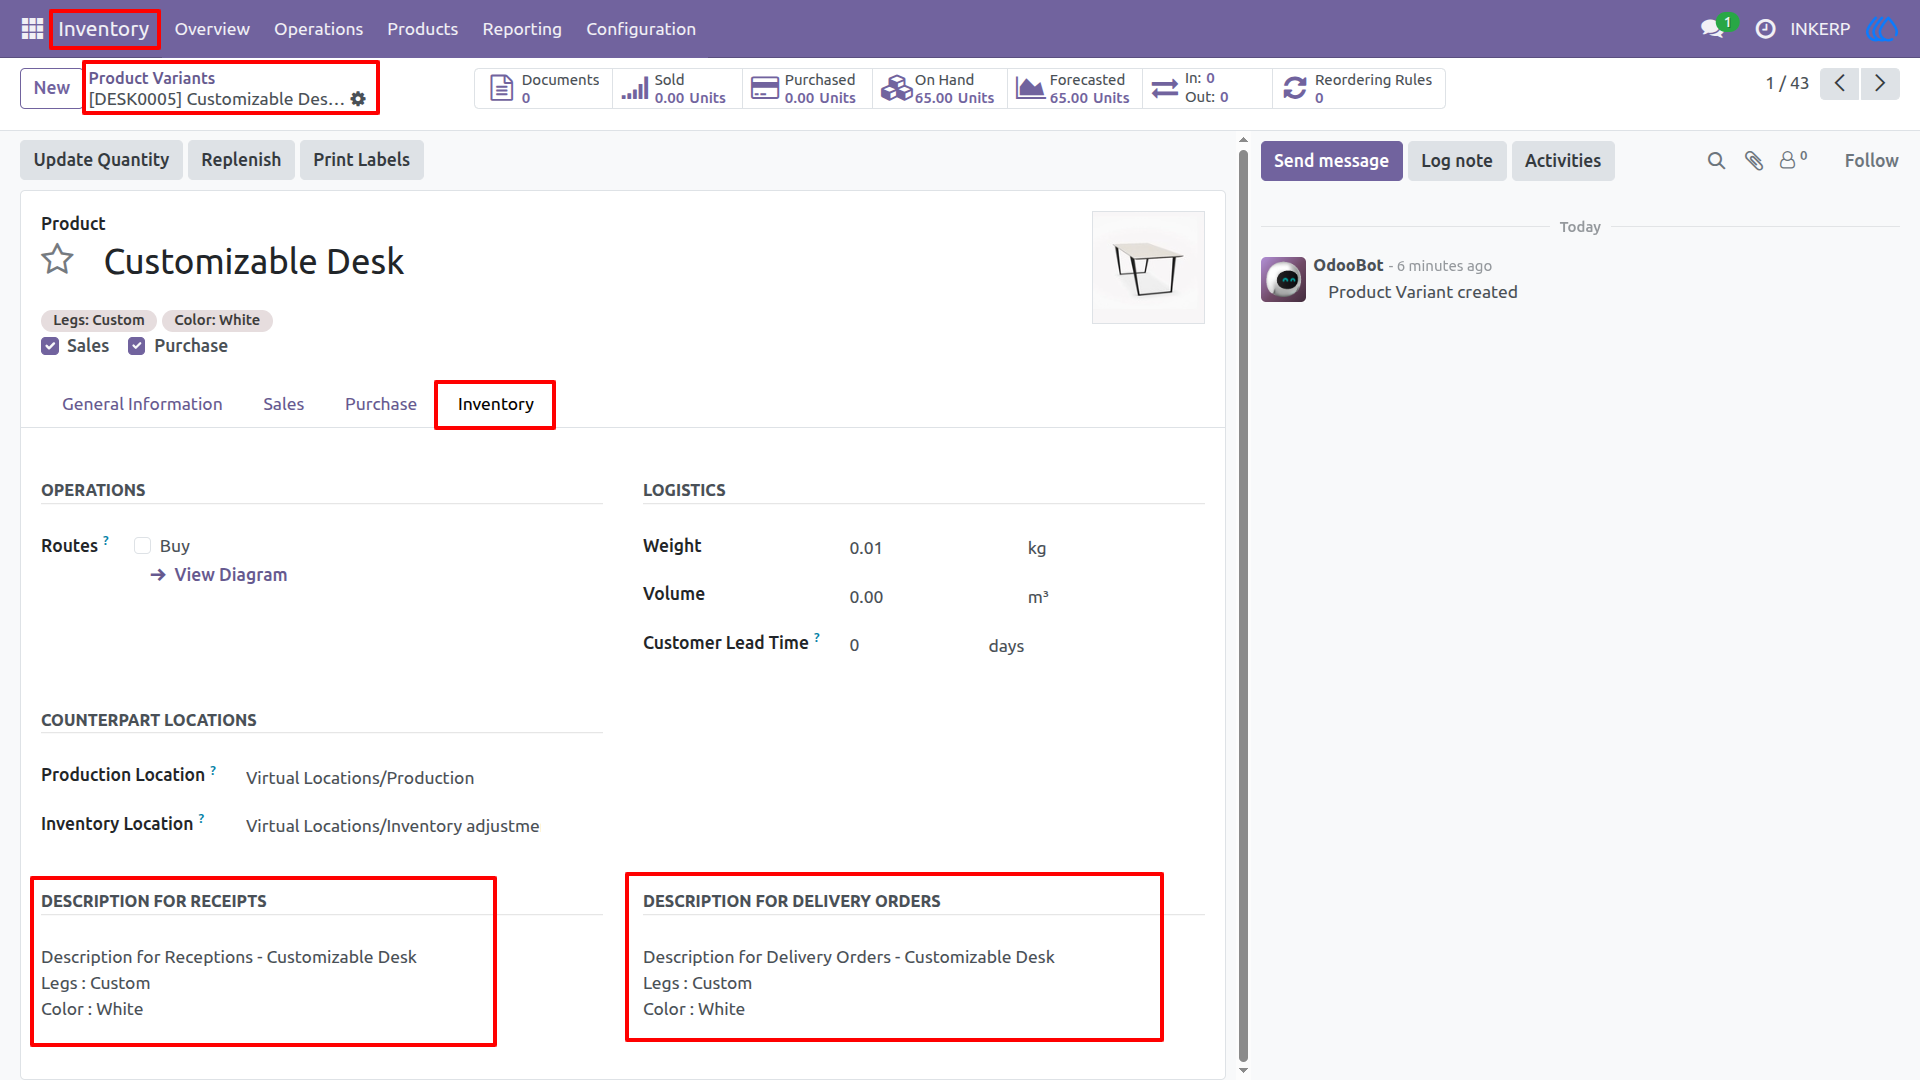Click Update Quantity button
Image resolution: width=1920 pixels, height=1080 pixels.
(101, 160)
